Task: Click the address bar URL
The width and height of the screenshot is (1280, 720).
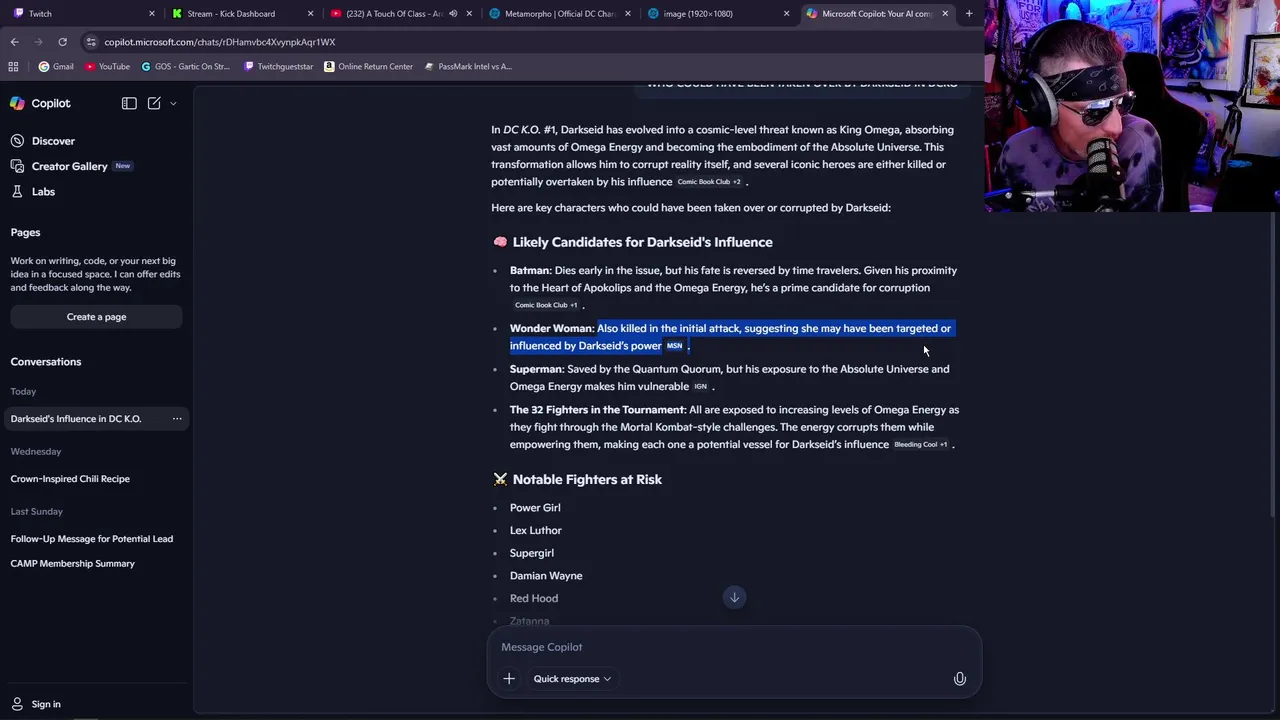Action: [x=219, y=42]
